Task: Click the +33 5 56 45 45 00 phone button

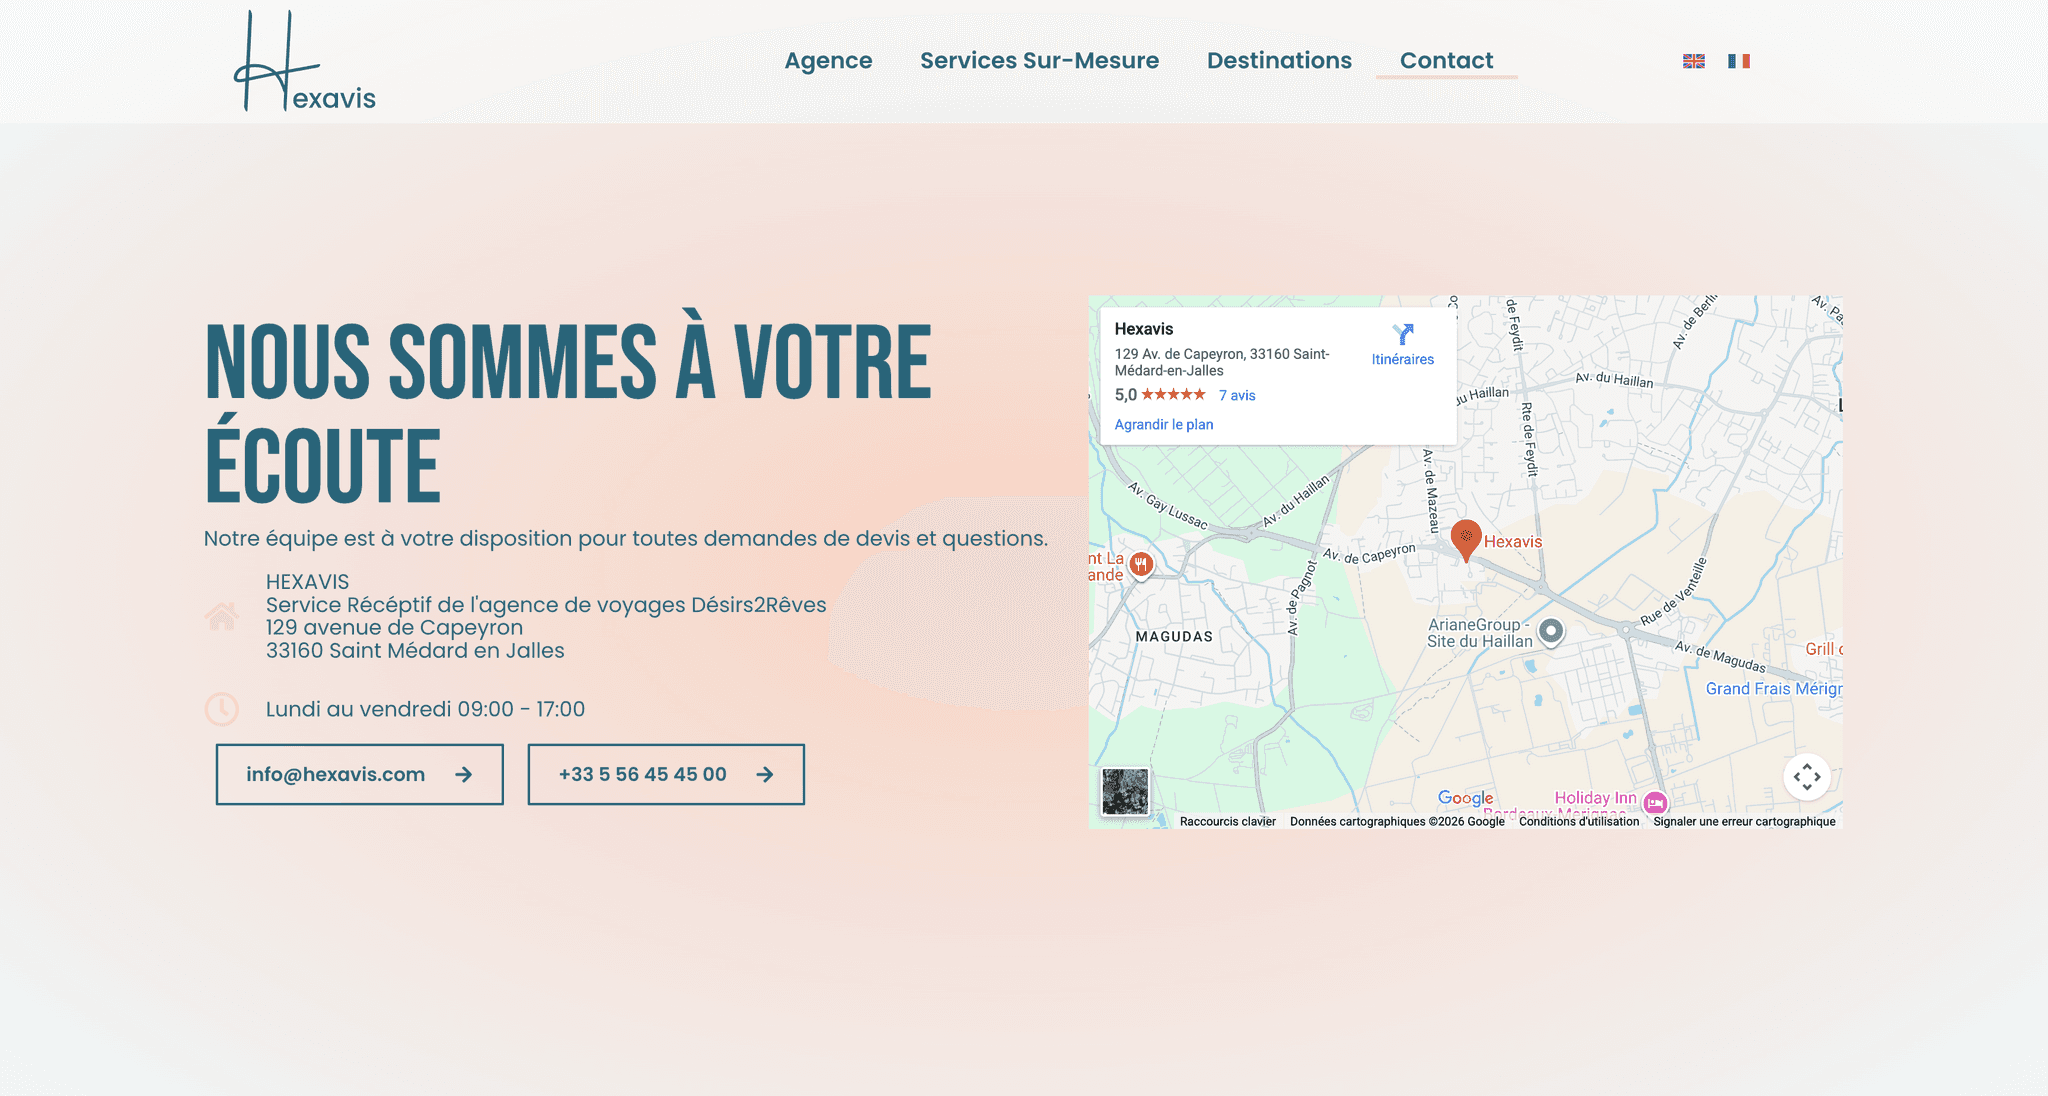Action: click(665, 774)
